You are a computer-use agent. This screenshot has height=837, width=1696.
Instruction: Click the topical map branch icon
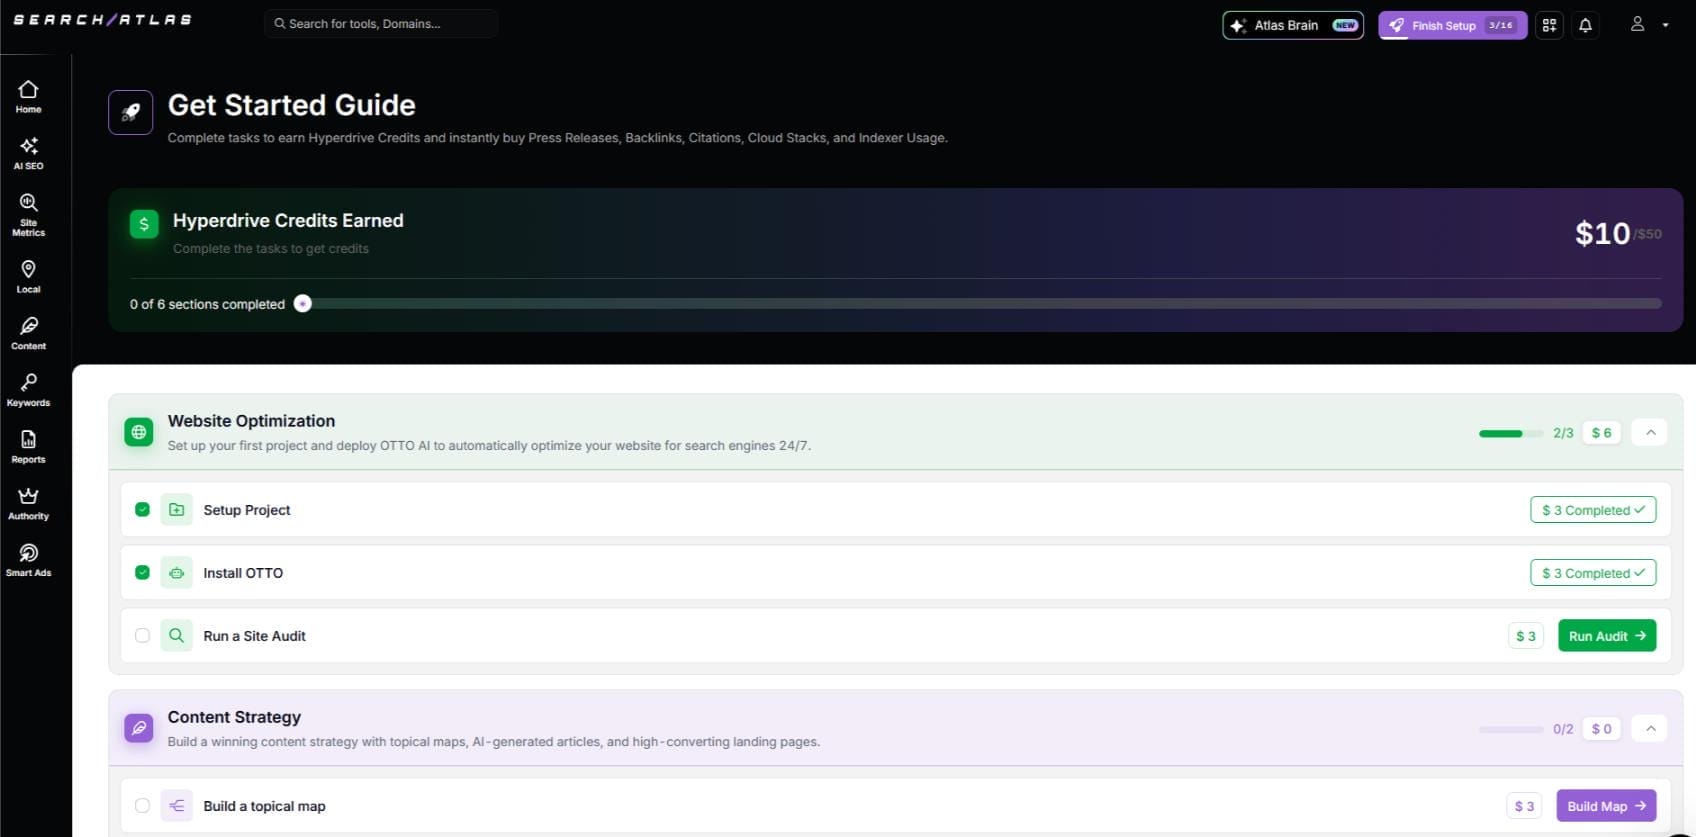click(x=177, y=806)
